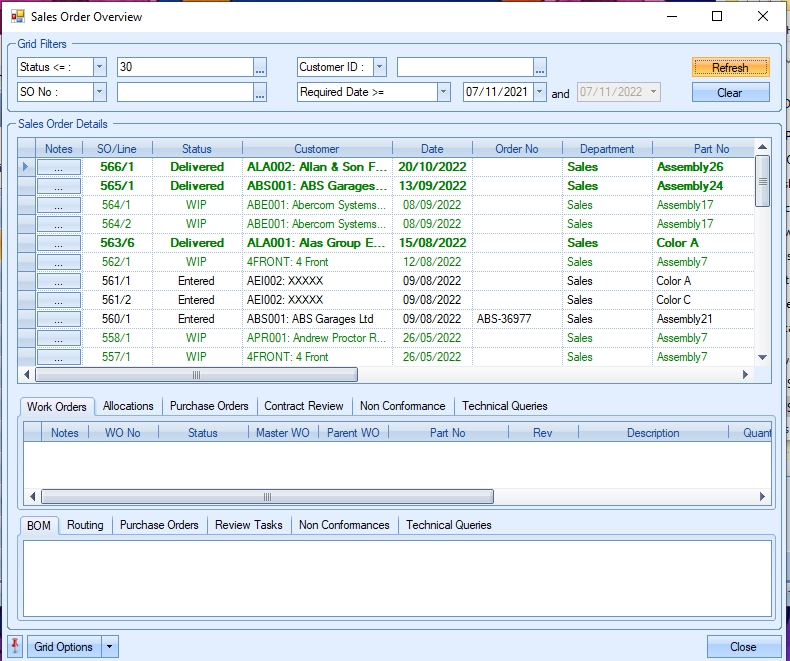Viewport: 790px width, 661px height.
Task: Click the Clear filters button
Action: [x=730, y=92]
